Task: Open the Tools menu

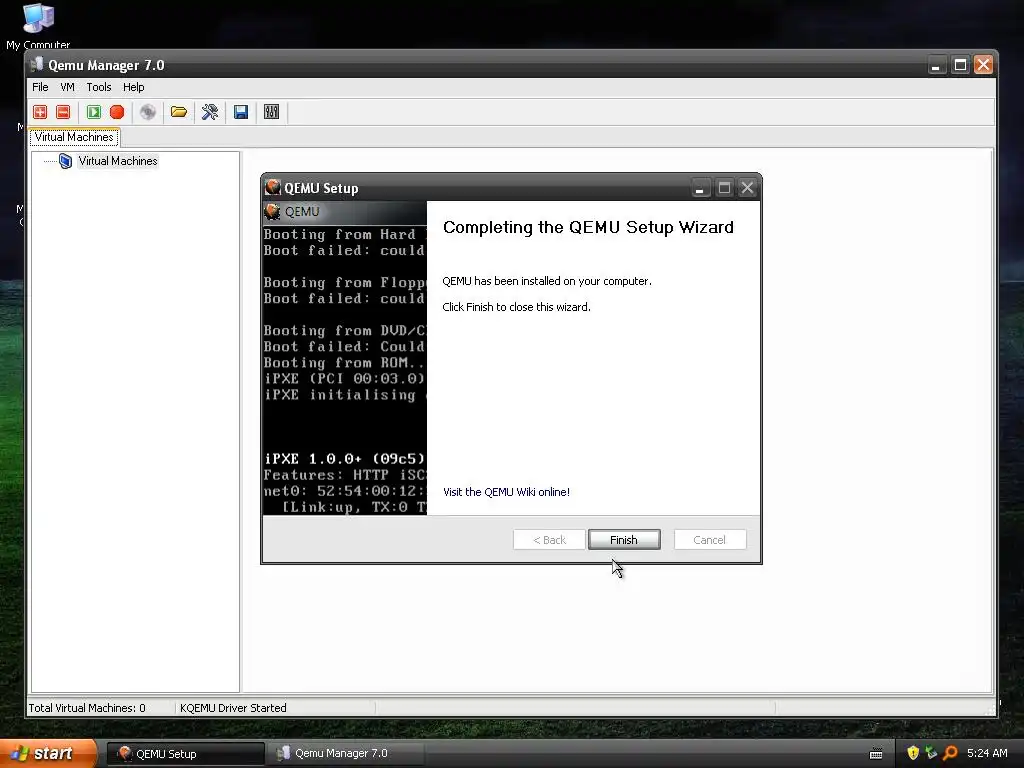Action: (x=99, y=87)
